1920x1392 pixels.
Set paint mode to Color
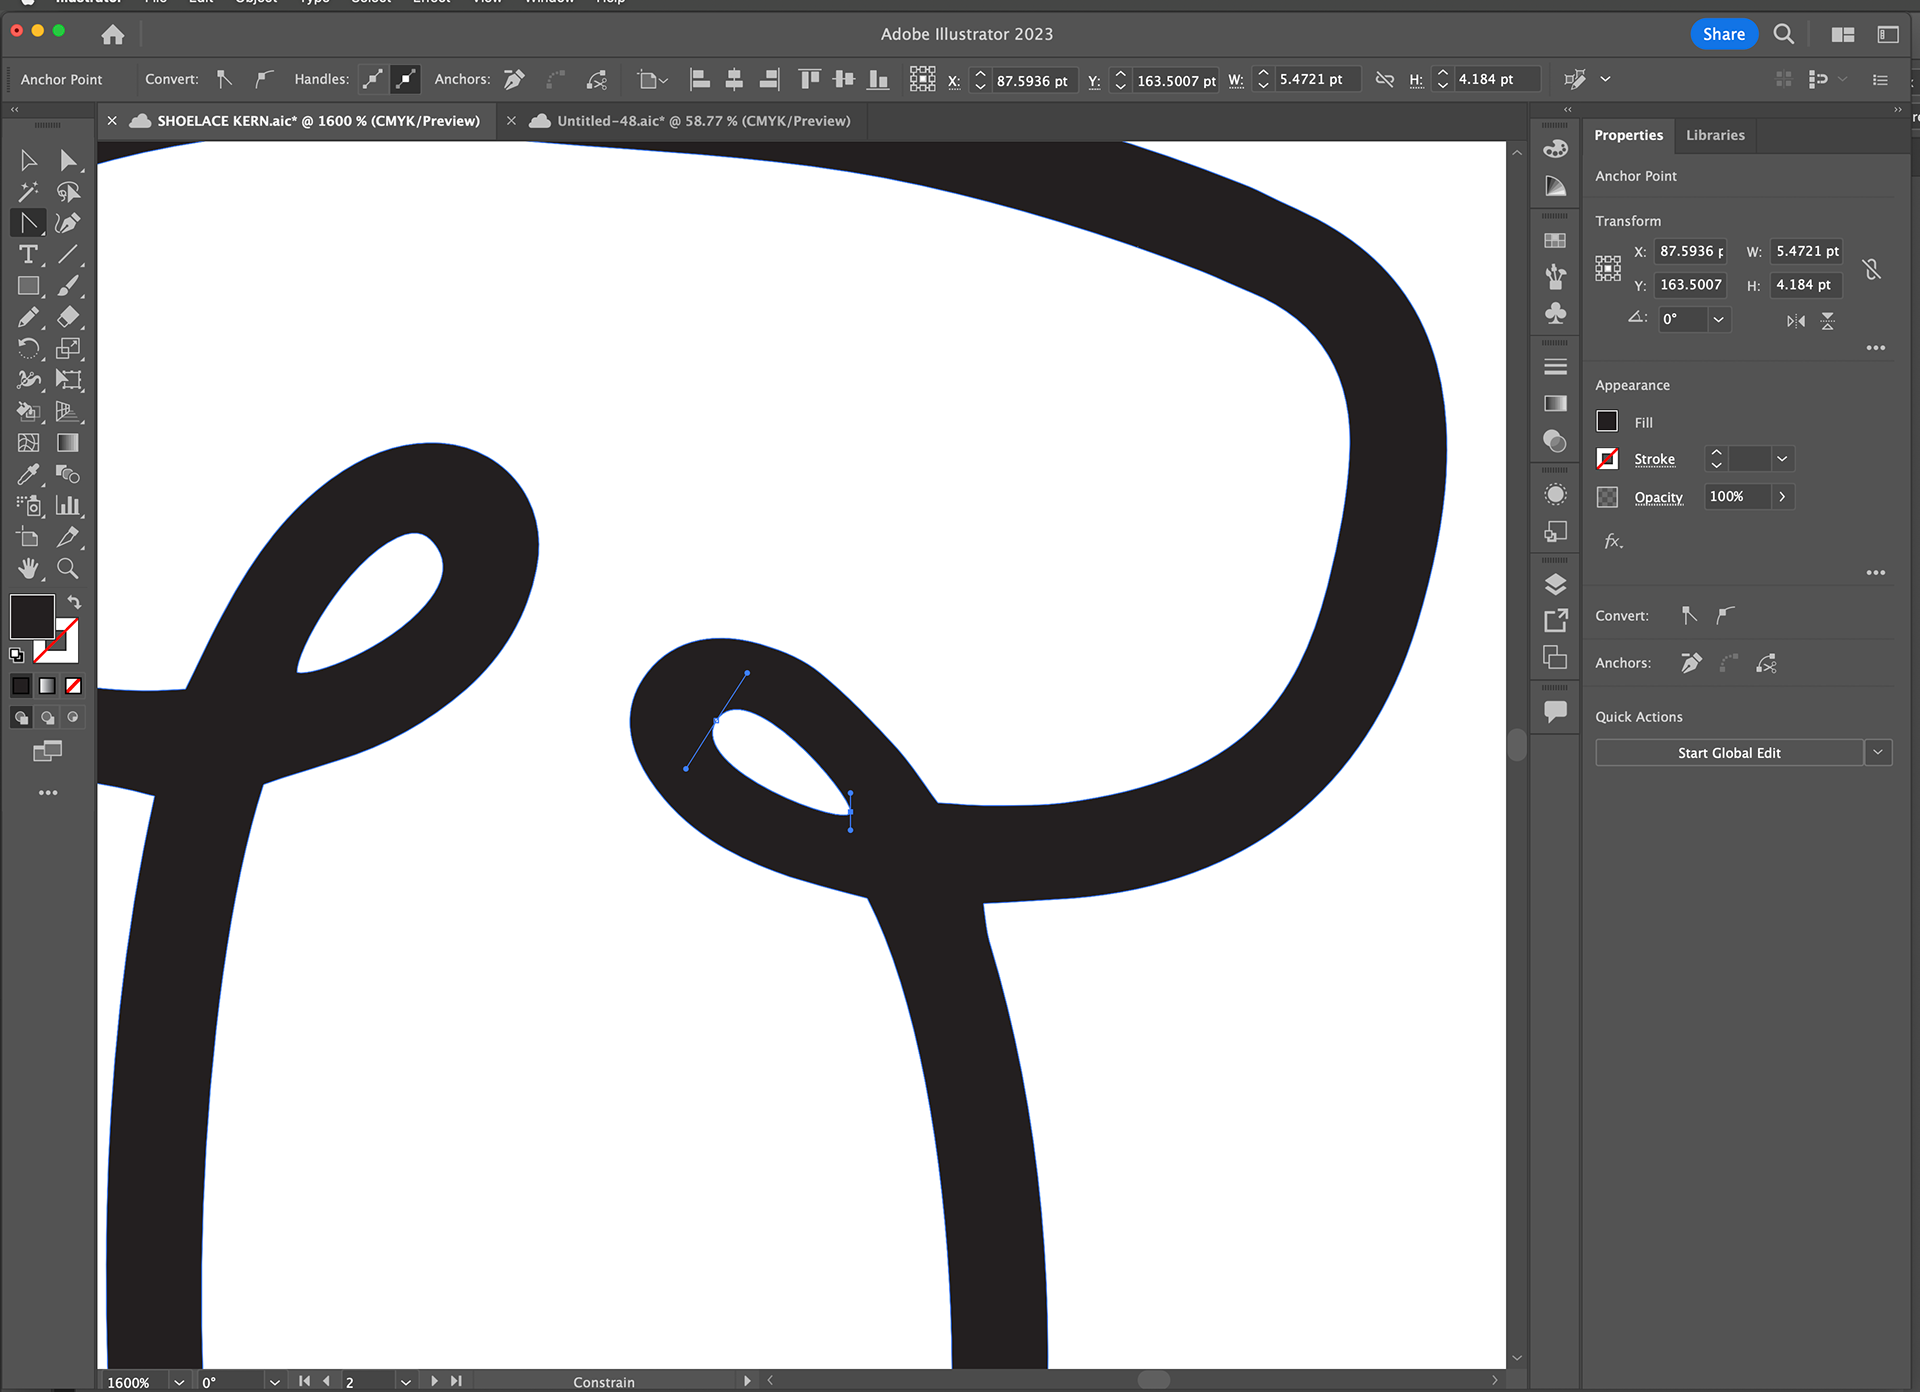[21, 685]
